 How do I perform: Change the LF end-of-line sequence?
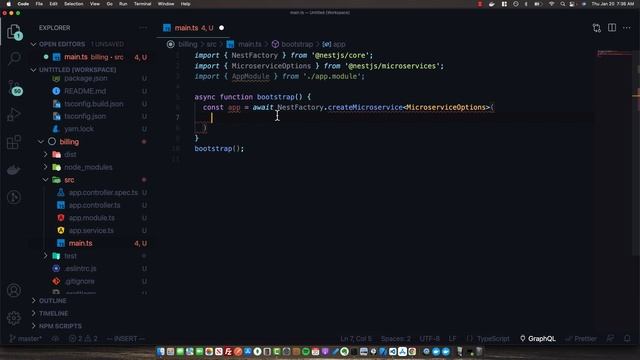452,338
